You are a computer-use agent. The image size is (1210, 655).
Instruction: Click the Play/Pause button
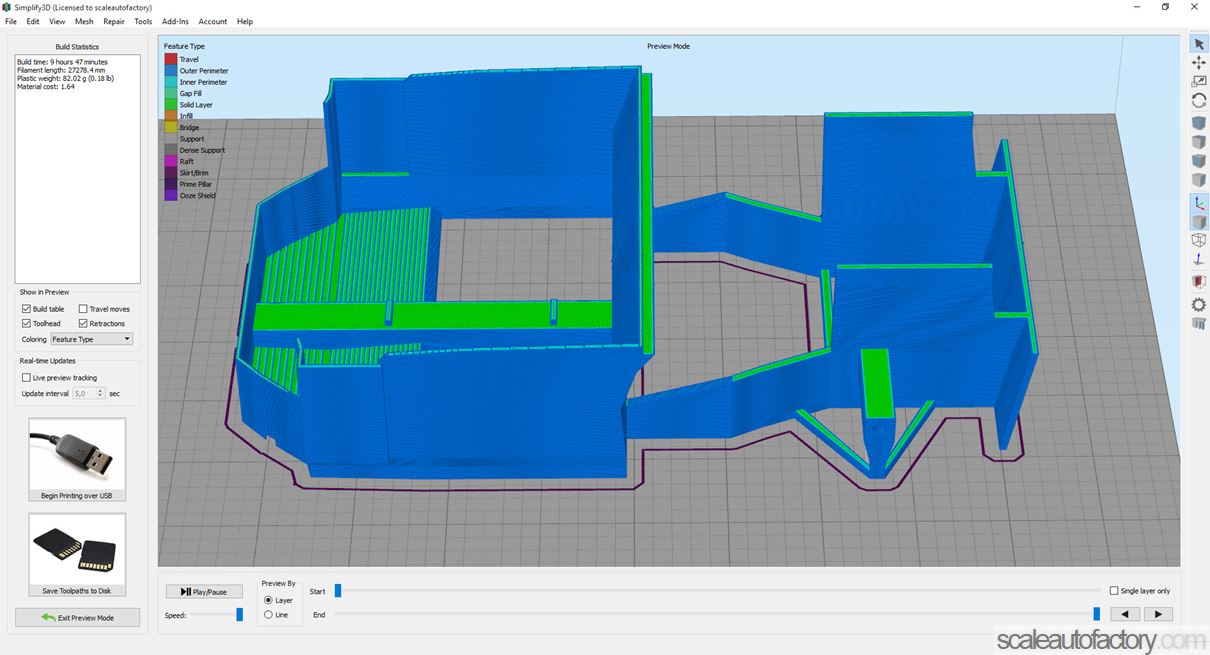204,592
